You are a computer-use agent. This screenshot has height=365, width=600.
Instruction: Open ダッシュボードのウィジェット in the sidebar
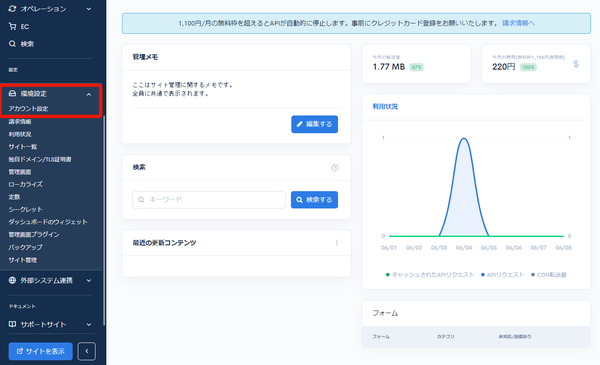coord(48,222)
